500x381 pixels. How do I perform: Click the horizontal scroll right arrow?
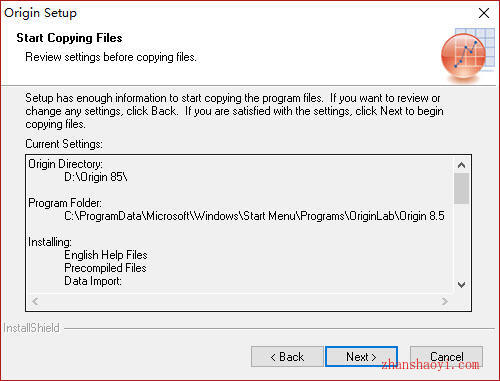(x=445, y=302)
